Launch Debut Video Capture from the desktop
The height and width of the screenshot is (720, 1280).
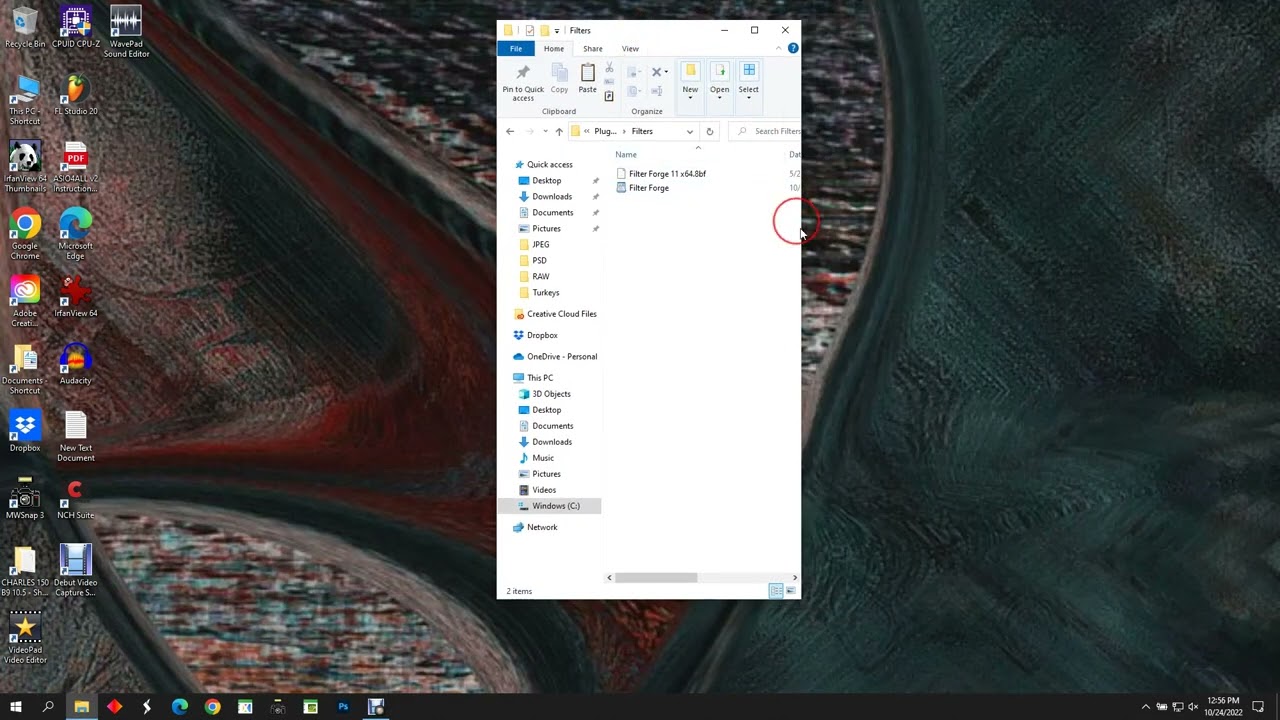(75, 570)
